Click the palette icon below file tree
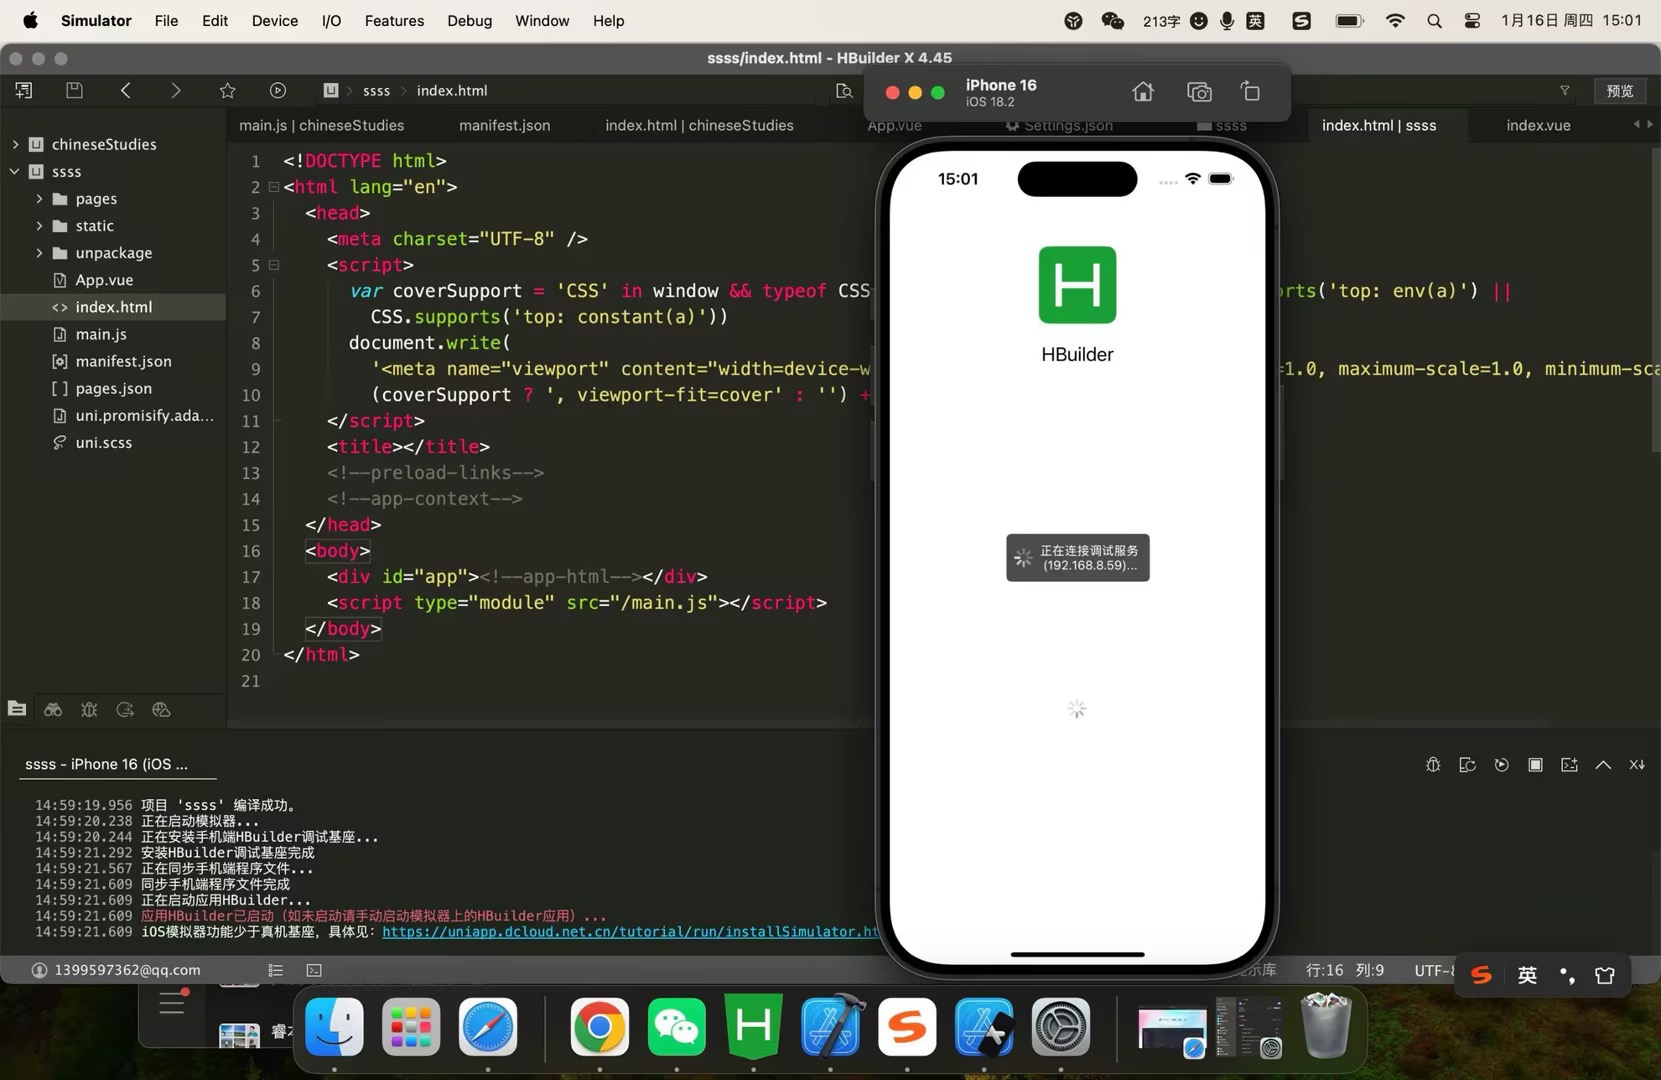 point(161,709)
